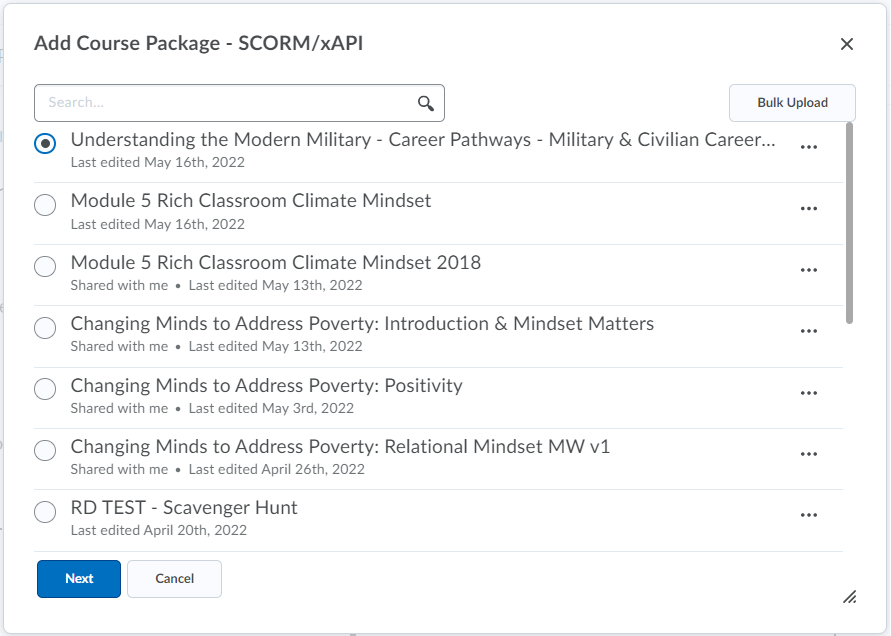Click the package list scrollbar
The width and height of the screenshot is (891, 636).
tap(850, 223)
